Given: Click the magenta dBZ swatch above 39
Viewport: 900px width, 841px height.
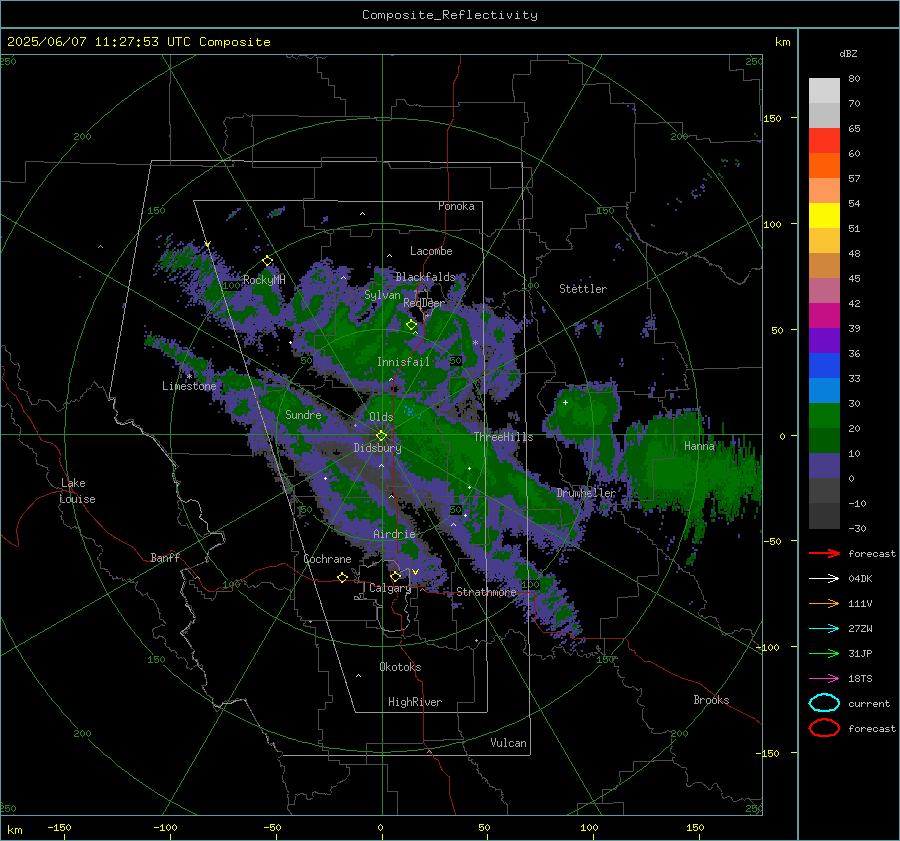Looking at the screenshot, I should click(x=824, y=316).
